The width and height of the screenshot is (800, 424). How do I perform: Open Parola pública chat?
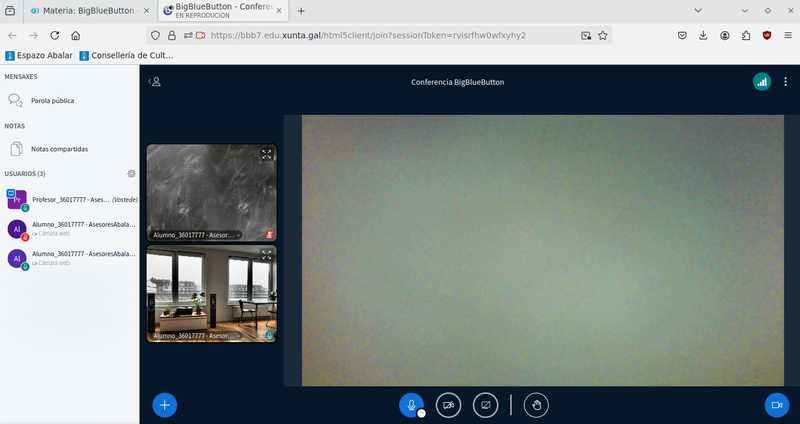pos(52,101)
